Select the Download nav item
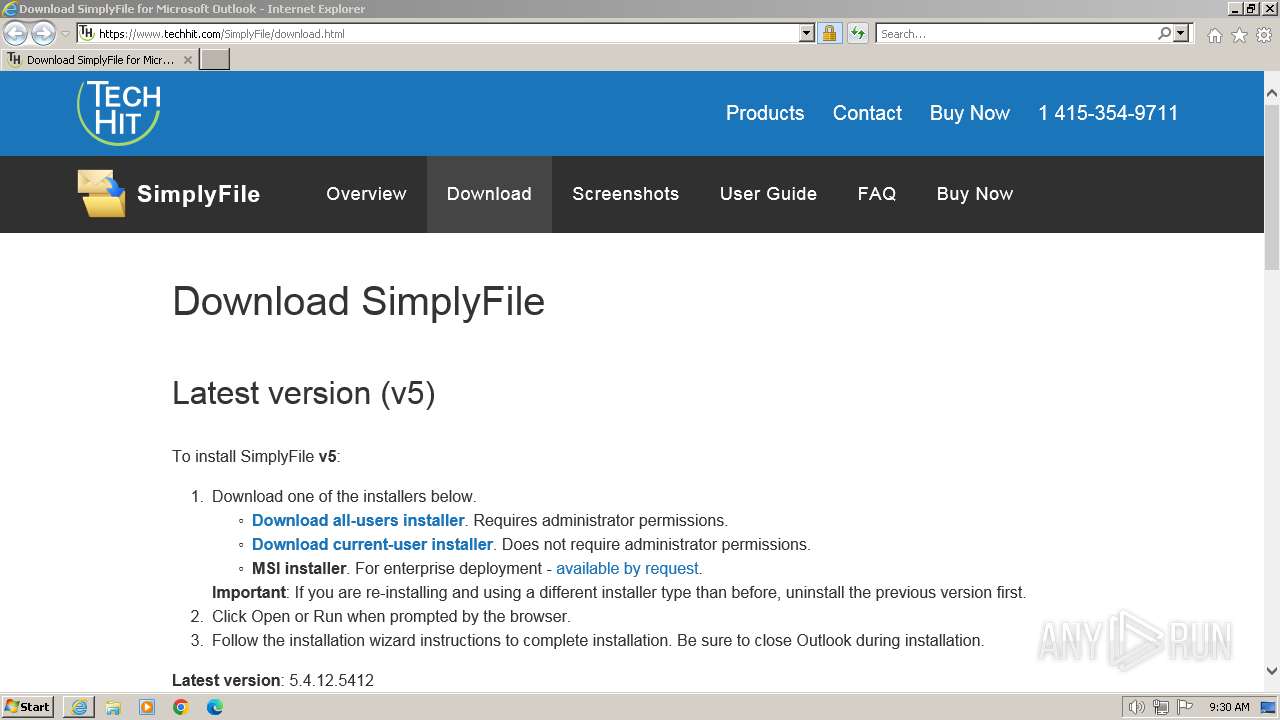Screen dimensions: 1280x720 pyautogui.click(x=489, y=194)
